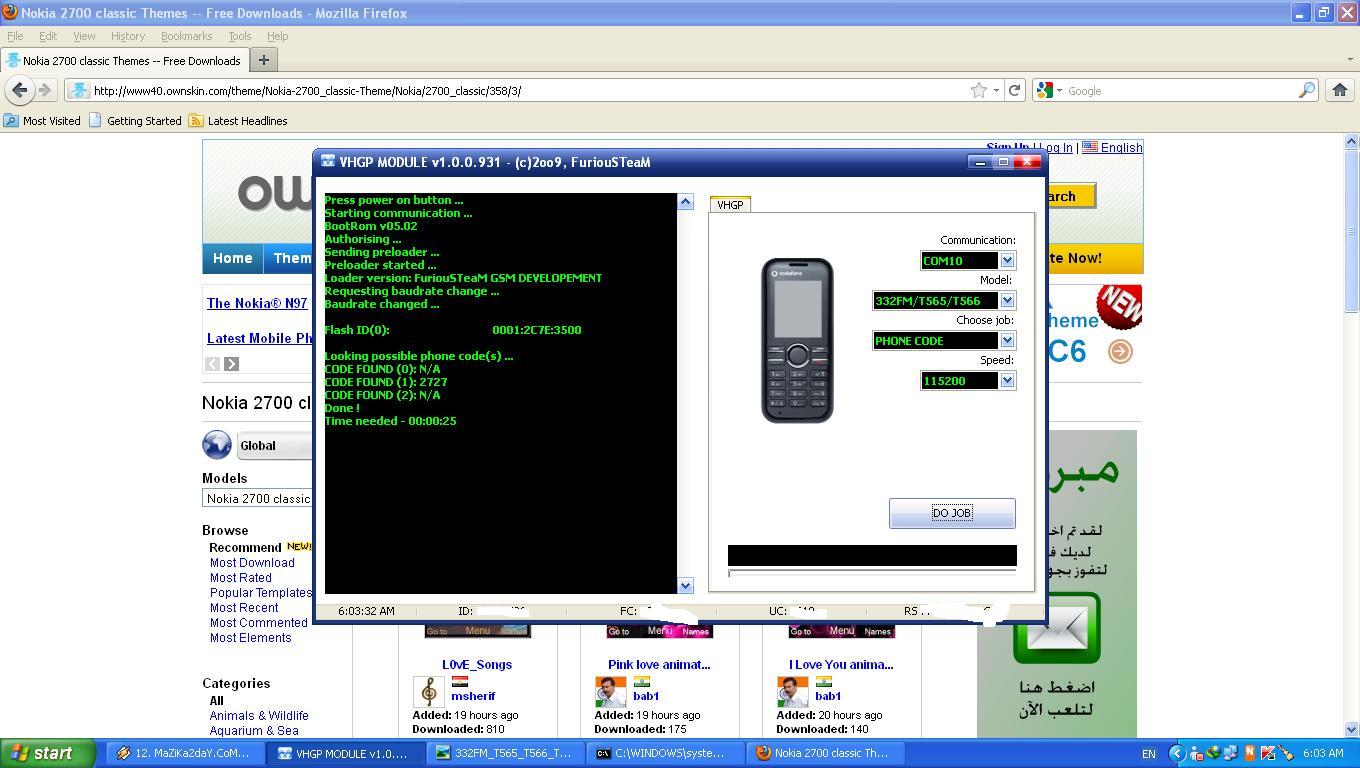Viewport: 1360px width, 768px height.
Task: Open the Bookmarks menu in Firefox
Action: [x=186, y=36]
